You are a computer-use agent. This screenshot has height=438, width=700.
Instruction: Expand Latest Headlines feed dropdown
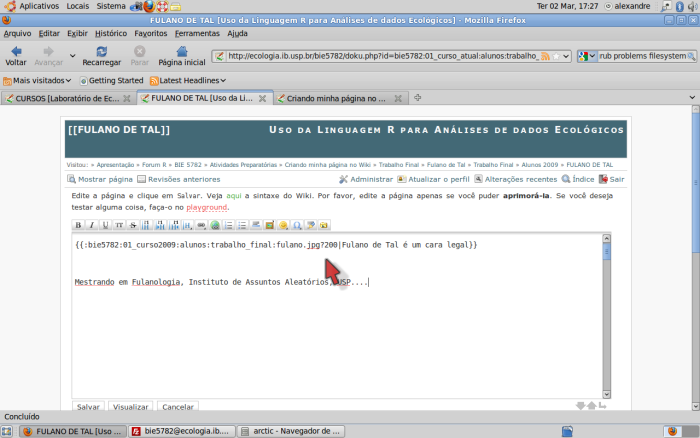[190, 80]
